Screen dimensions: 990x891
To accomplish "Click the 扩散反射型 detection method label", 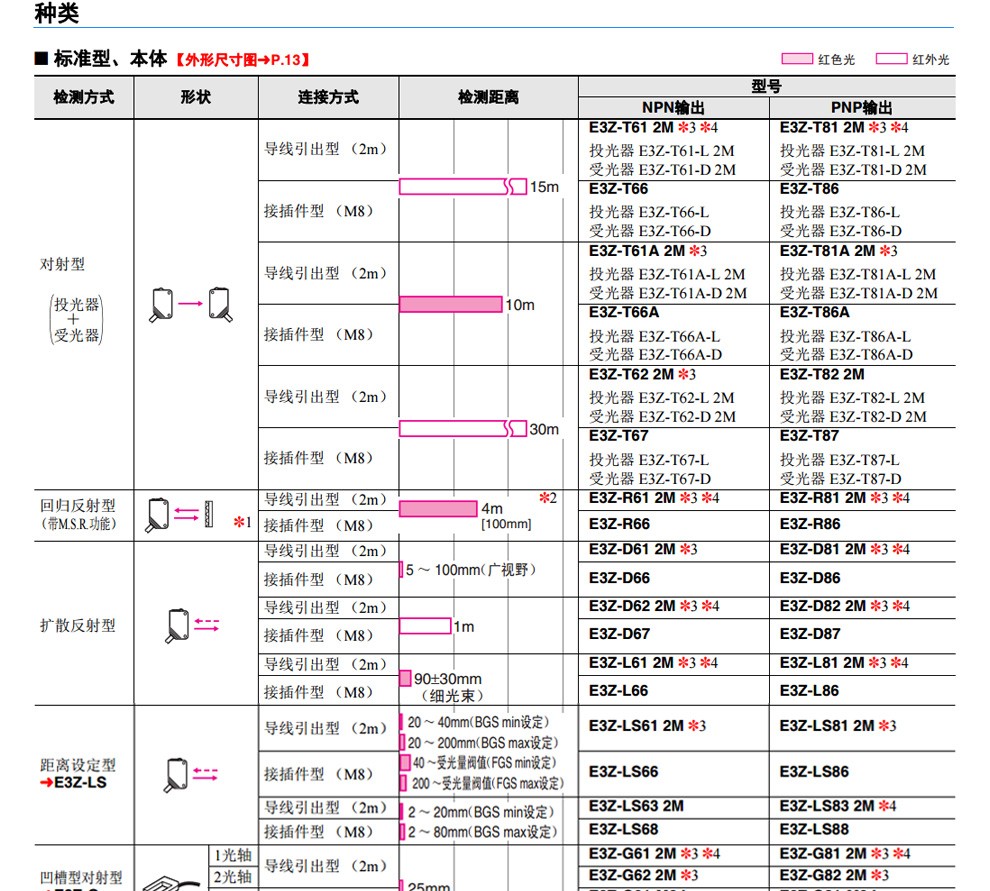I will [78, 626].
